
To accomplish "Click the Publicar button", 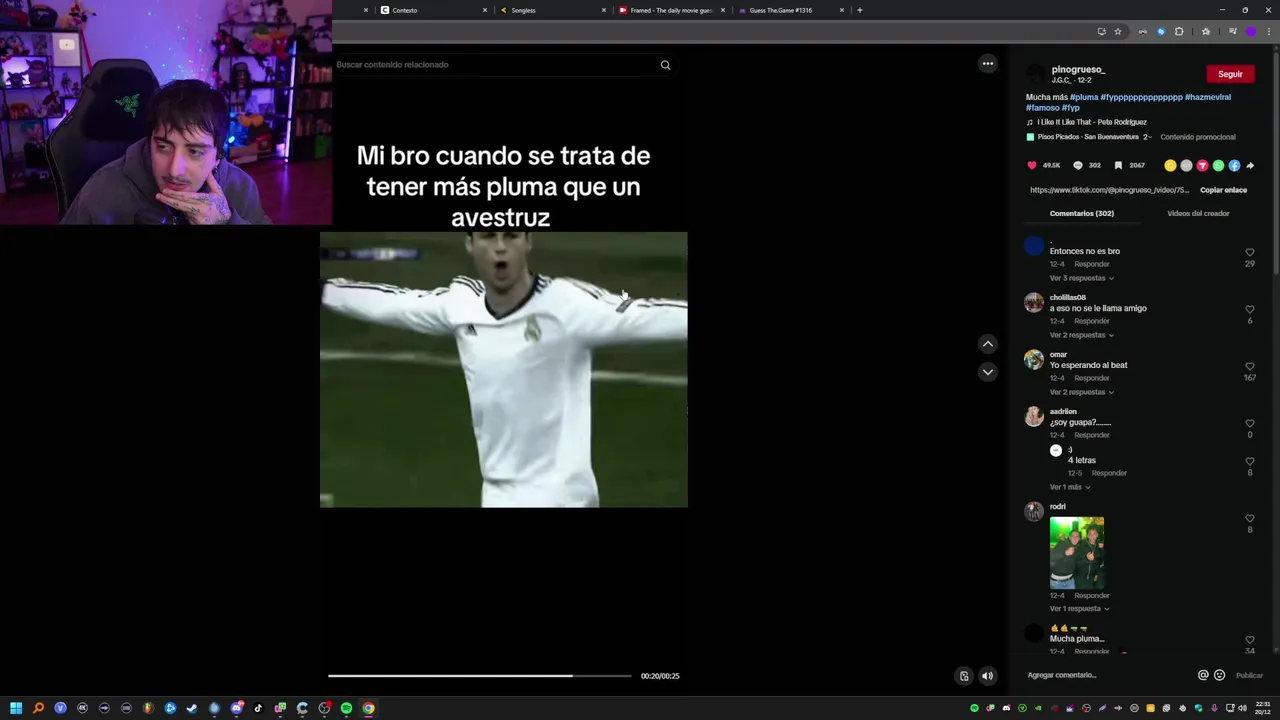I will (x=1249, y=675).
